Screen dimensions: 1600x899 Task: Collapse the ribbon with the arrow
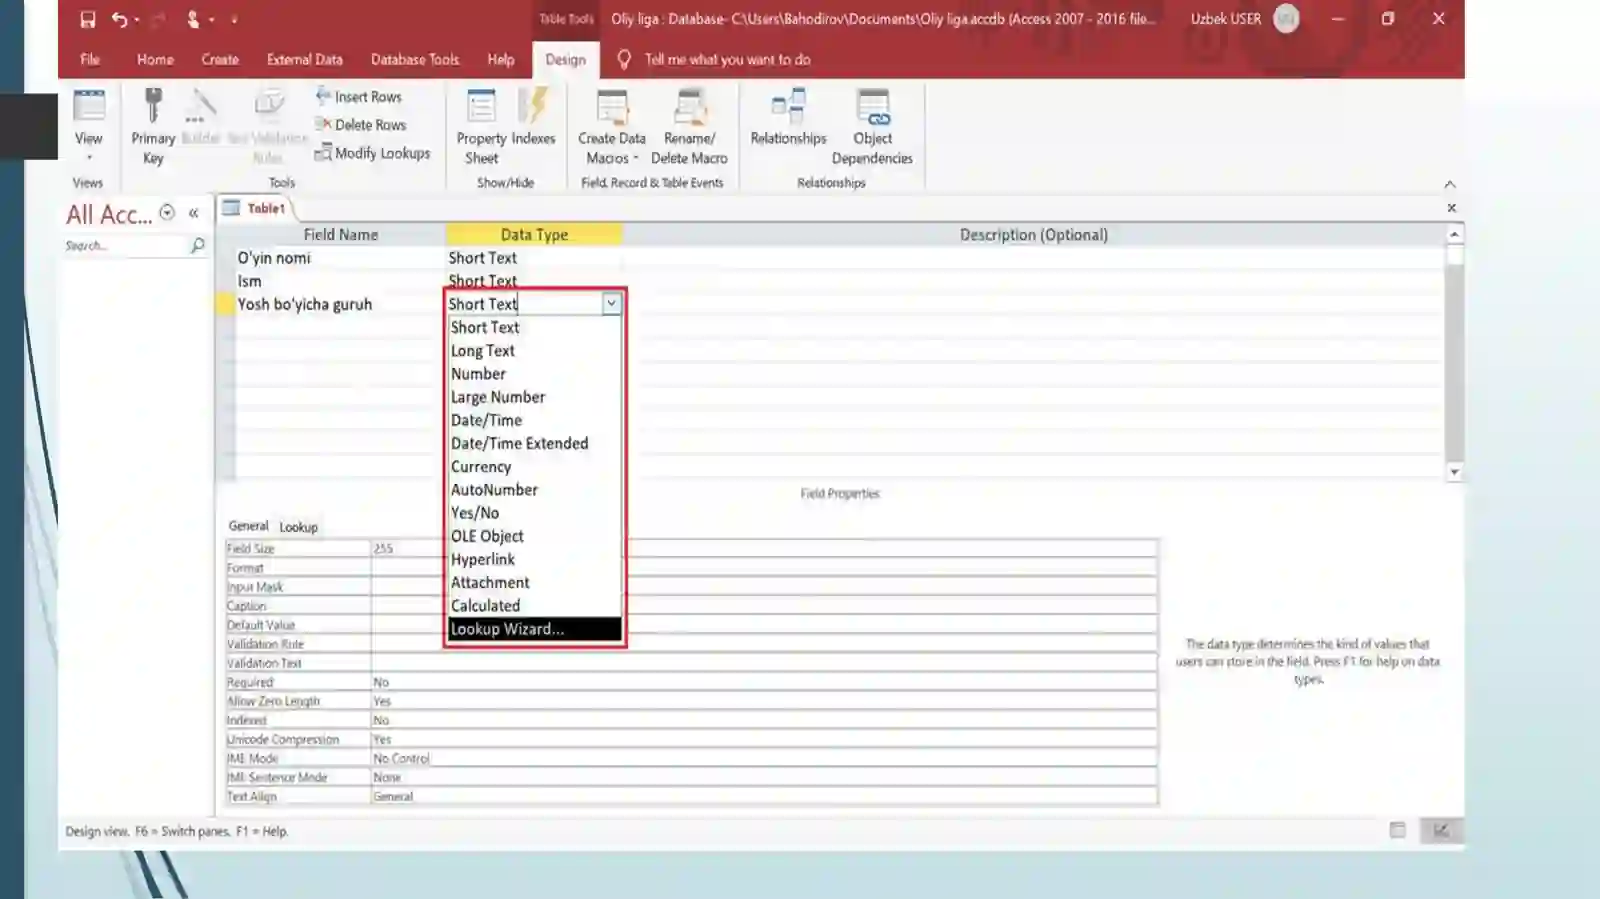pyautogui.click(x=1450, y=184)
